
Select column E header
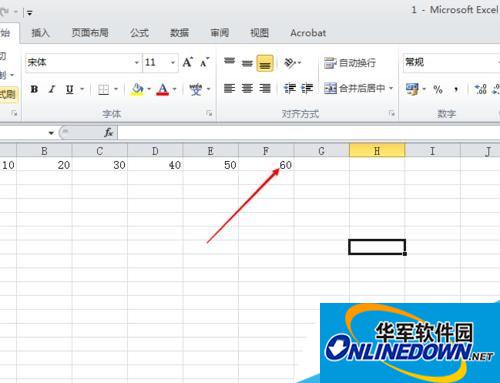click(x=211, y=151)
